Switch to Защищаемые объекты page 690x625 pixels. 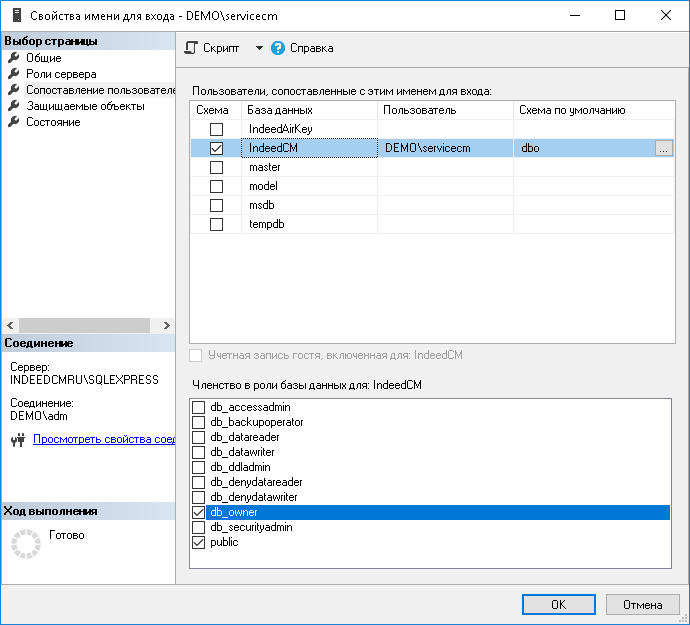coord(85,106)
